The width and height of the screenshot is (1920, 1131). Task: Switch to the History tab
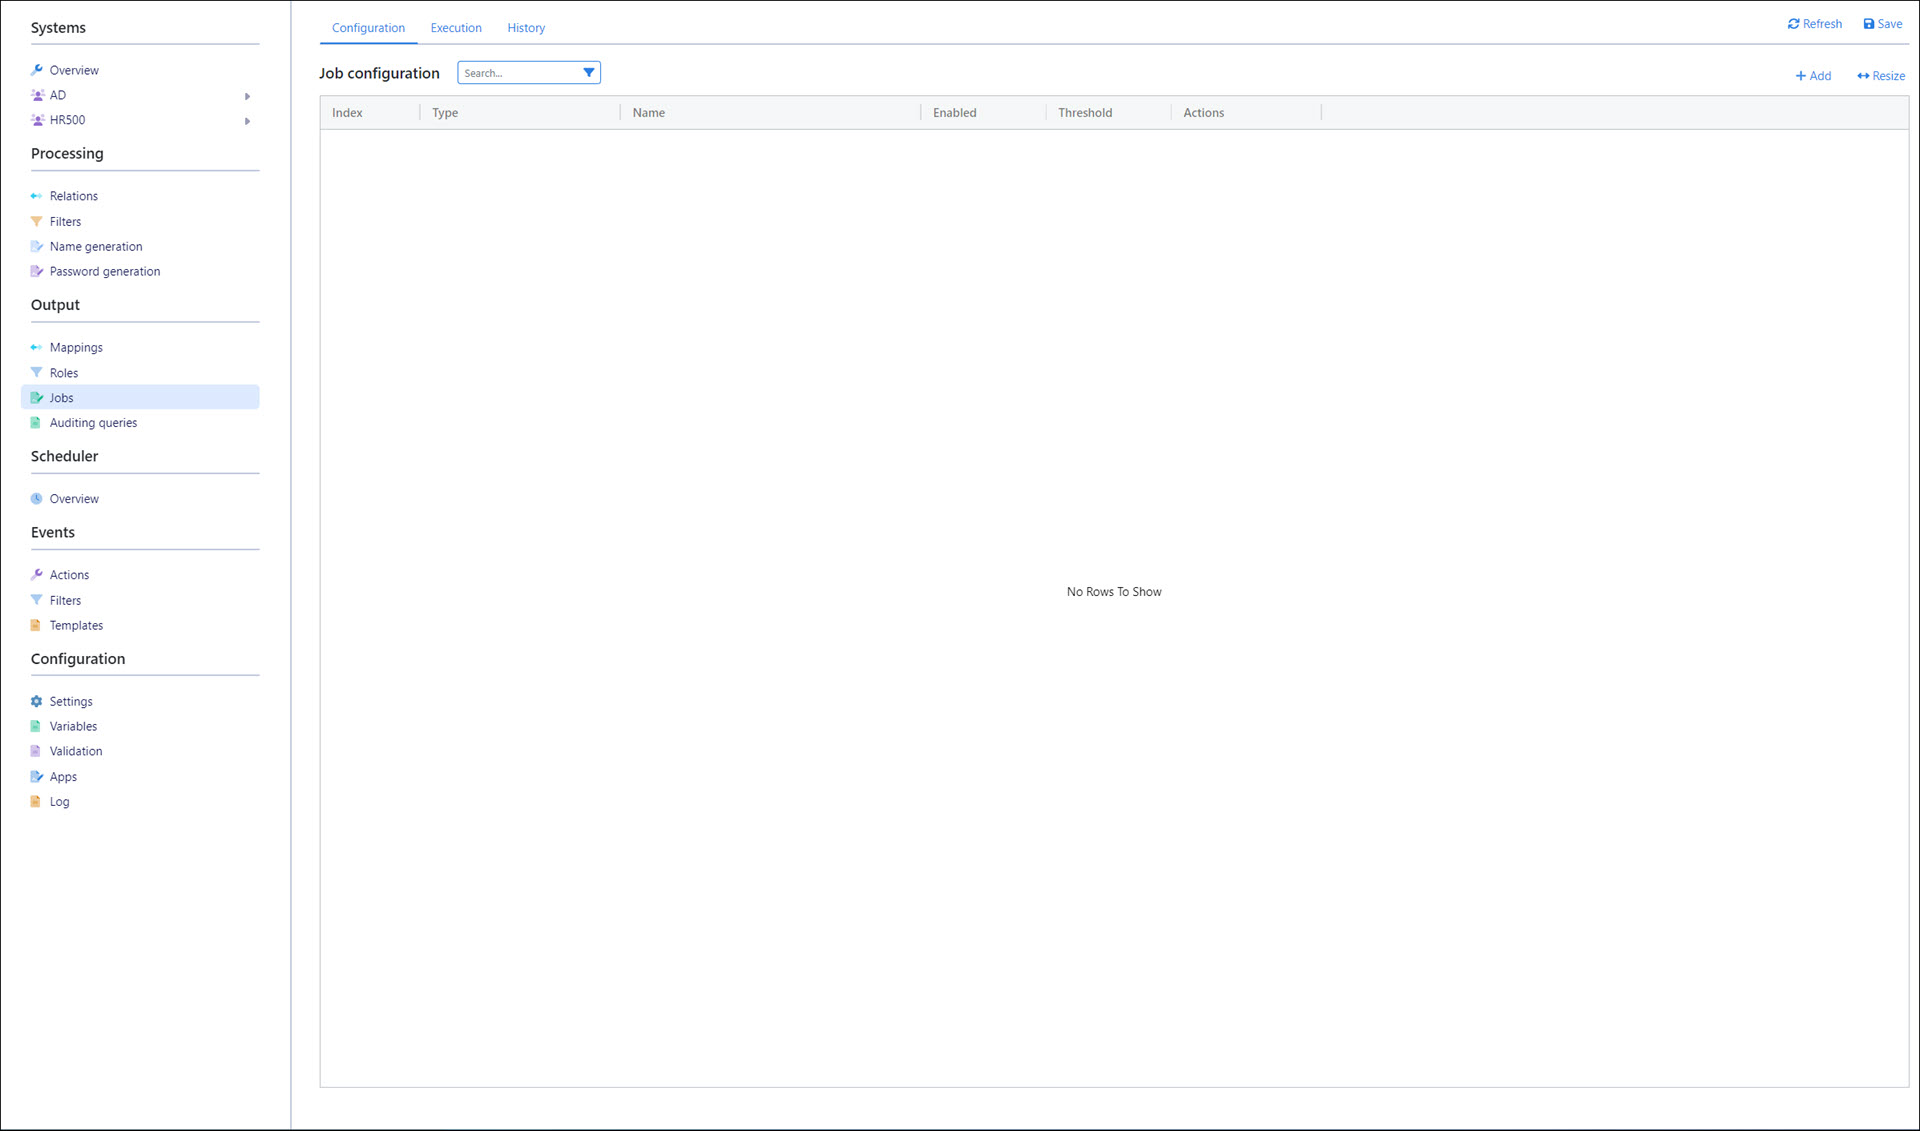coord(526,28)
